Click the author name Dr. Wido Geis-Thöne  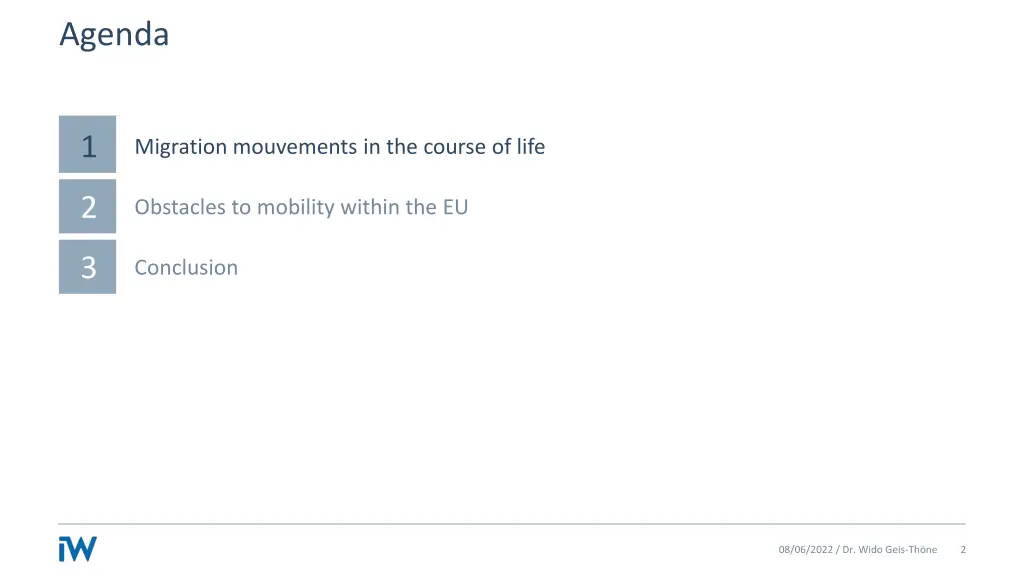[x=889, y=549]
